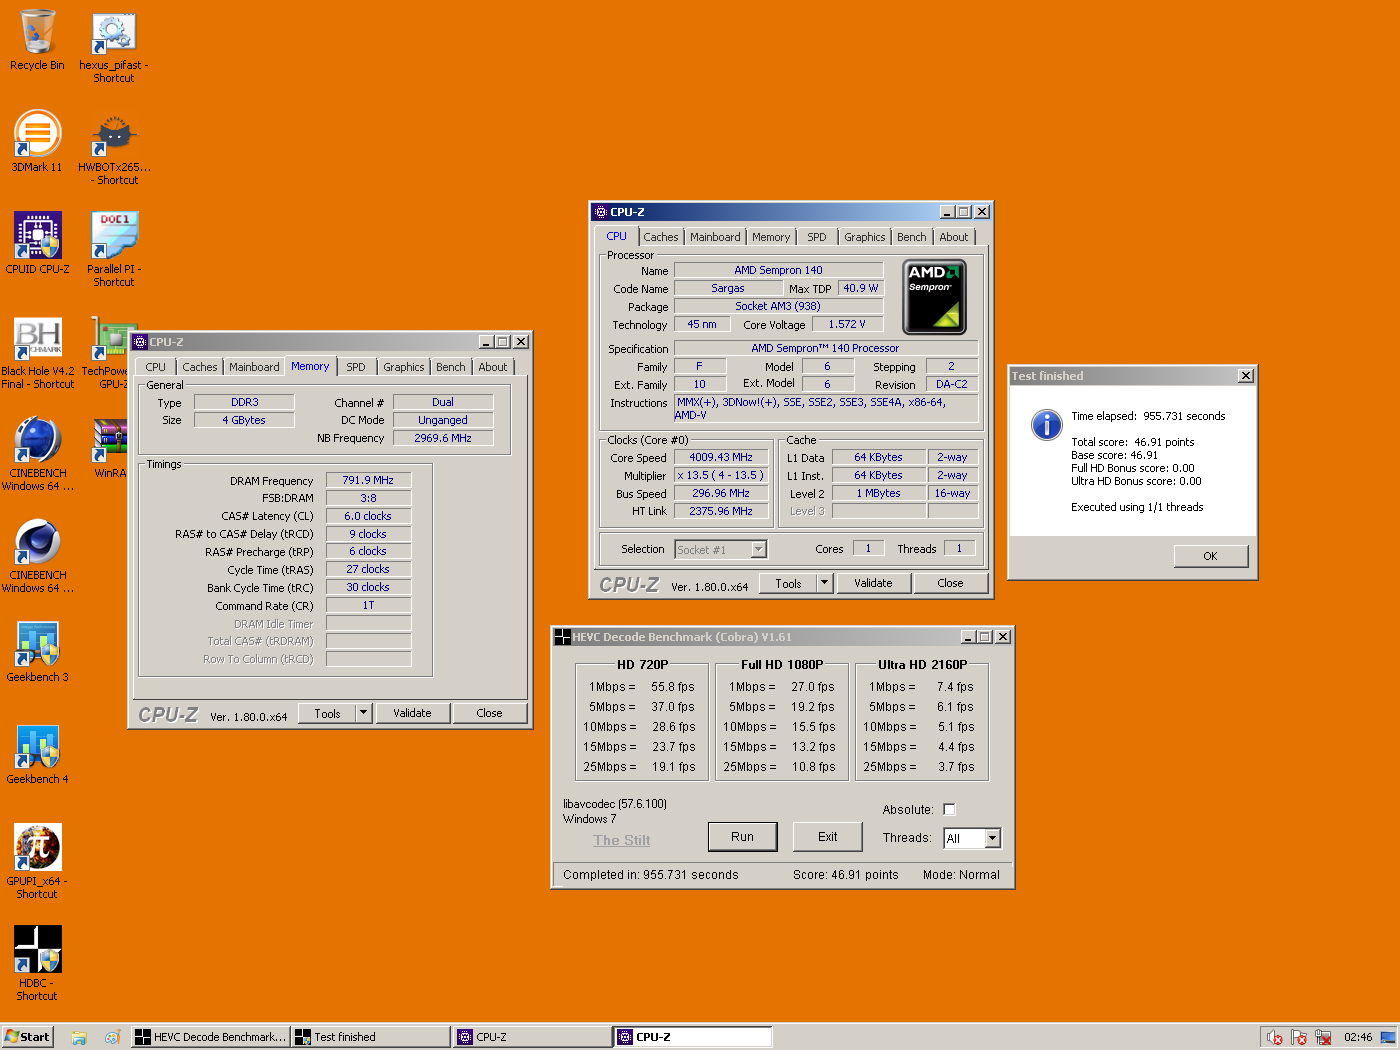
Task: Click Run button in HEVC Decode Benchmark
Action: (742, 837)
